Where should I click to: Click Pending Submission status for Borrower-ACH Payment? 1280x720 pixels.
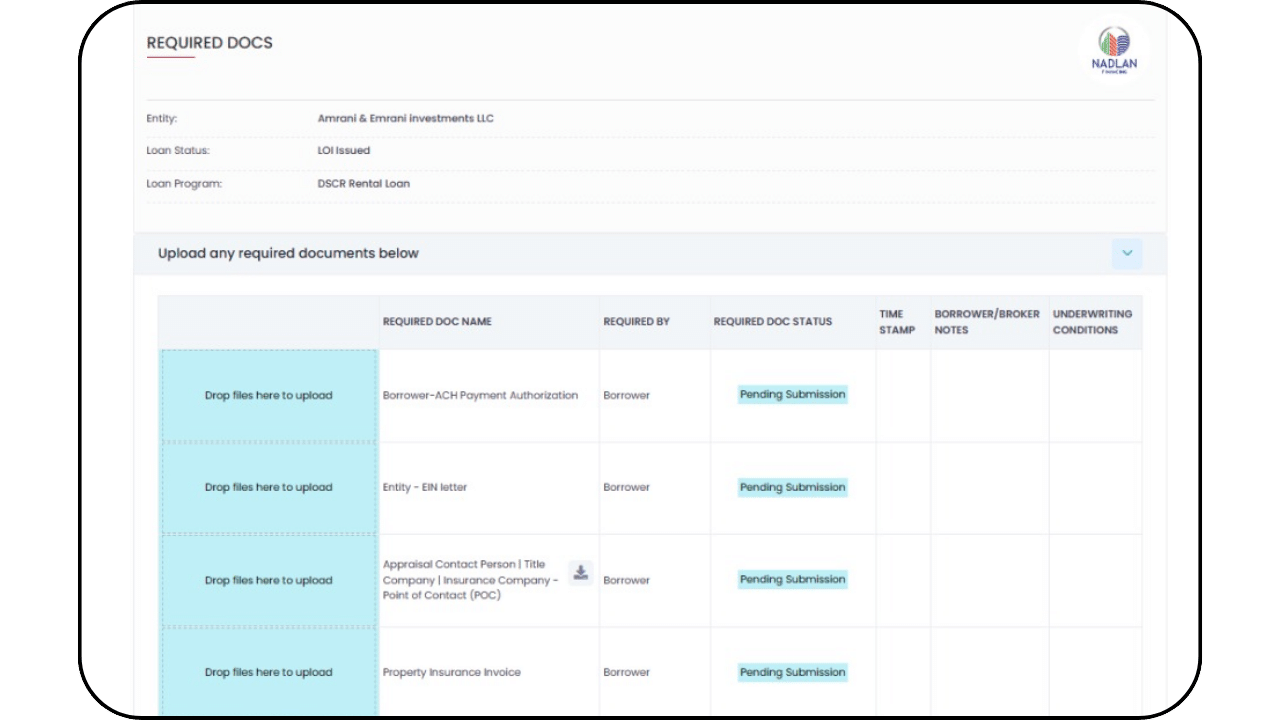pyautogui.click(x=792, y=395)
